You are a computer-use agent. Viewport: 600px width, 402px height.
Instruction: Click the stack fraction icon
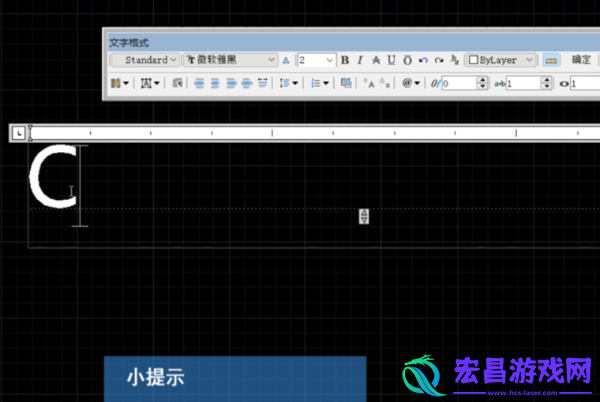click(454, 60)
